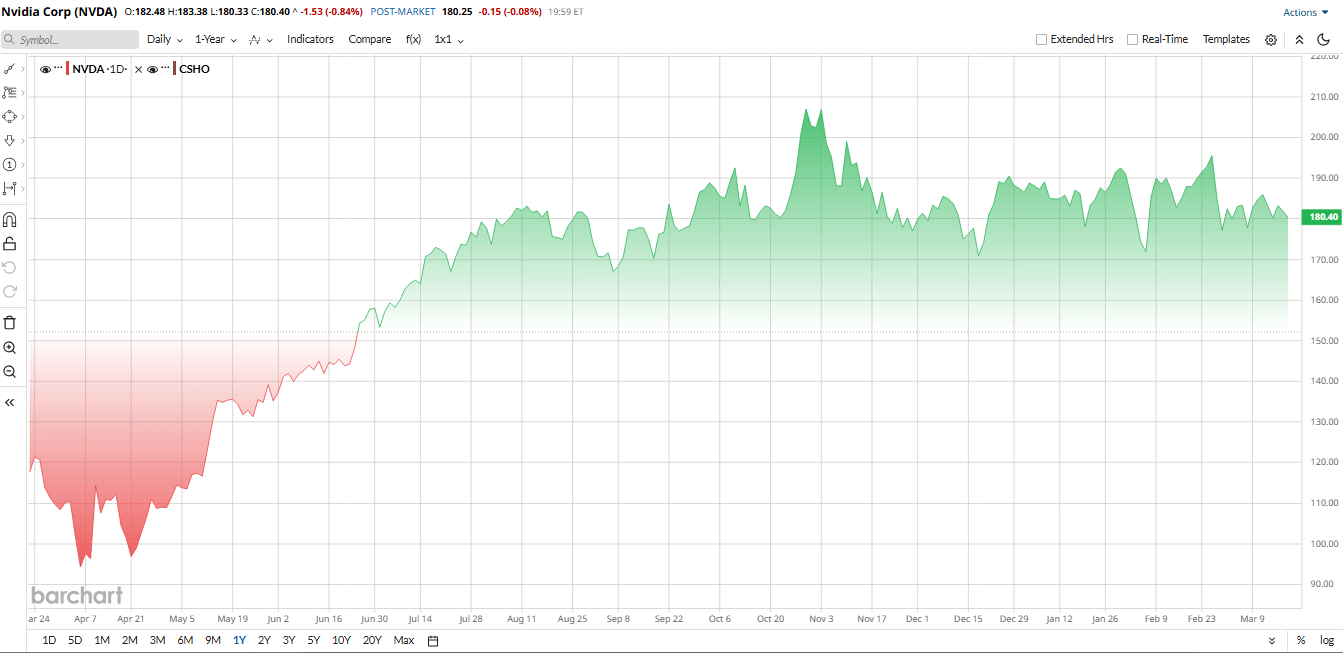Expand the trend line tool flyout arrow
Screen dimensions: 1343x653
click(23, 69)
